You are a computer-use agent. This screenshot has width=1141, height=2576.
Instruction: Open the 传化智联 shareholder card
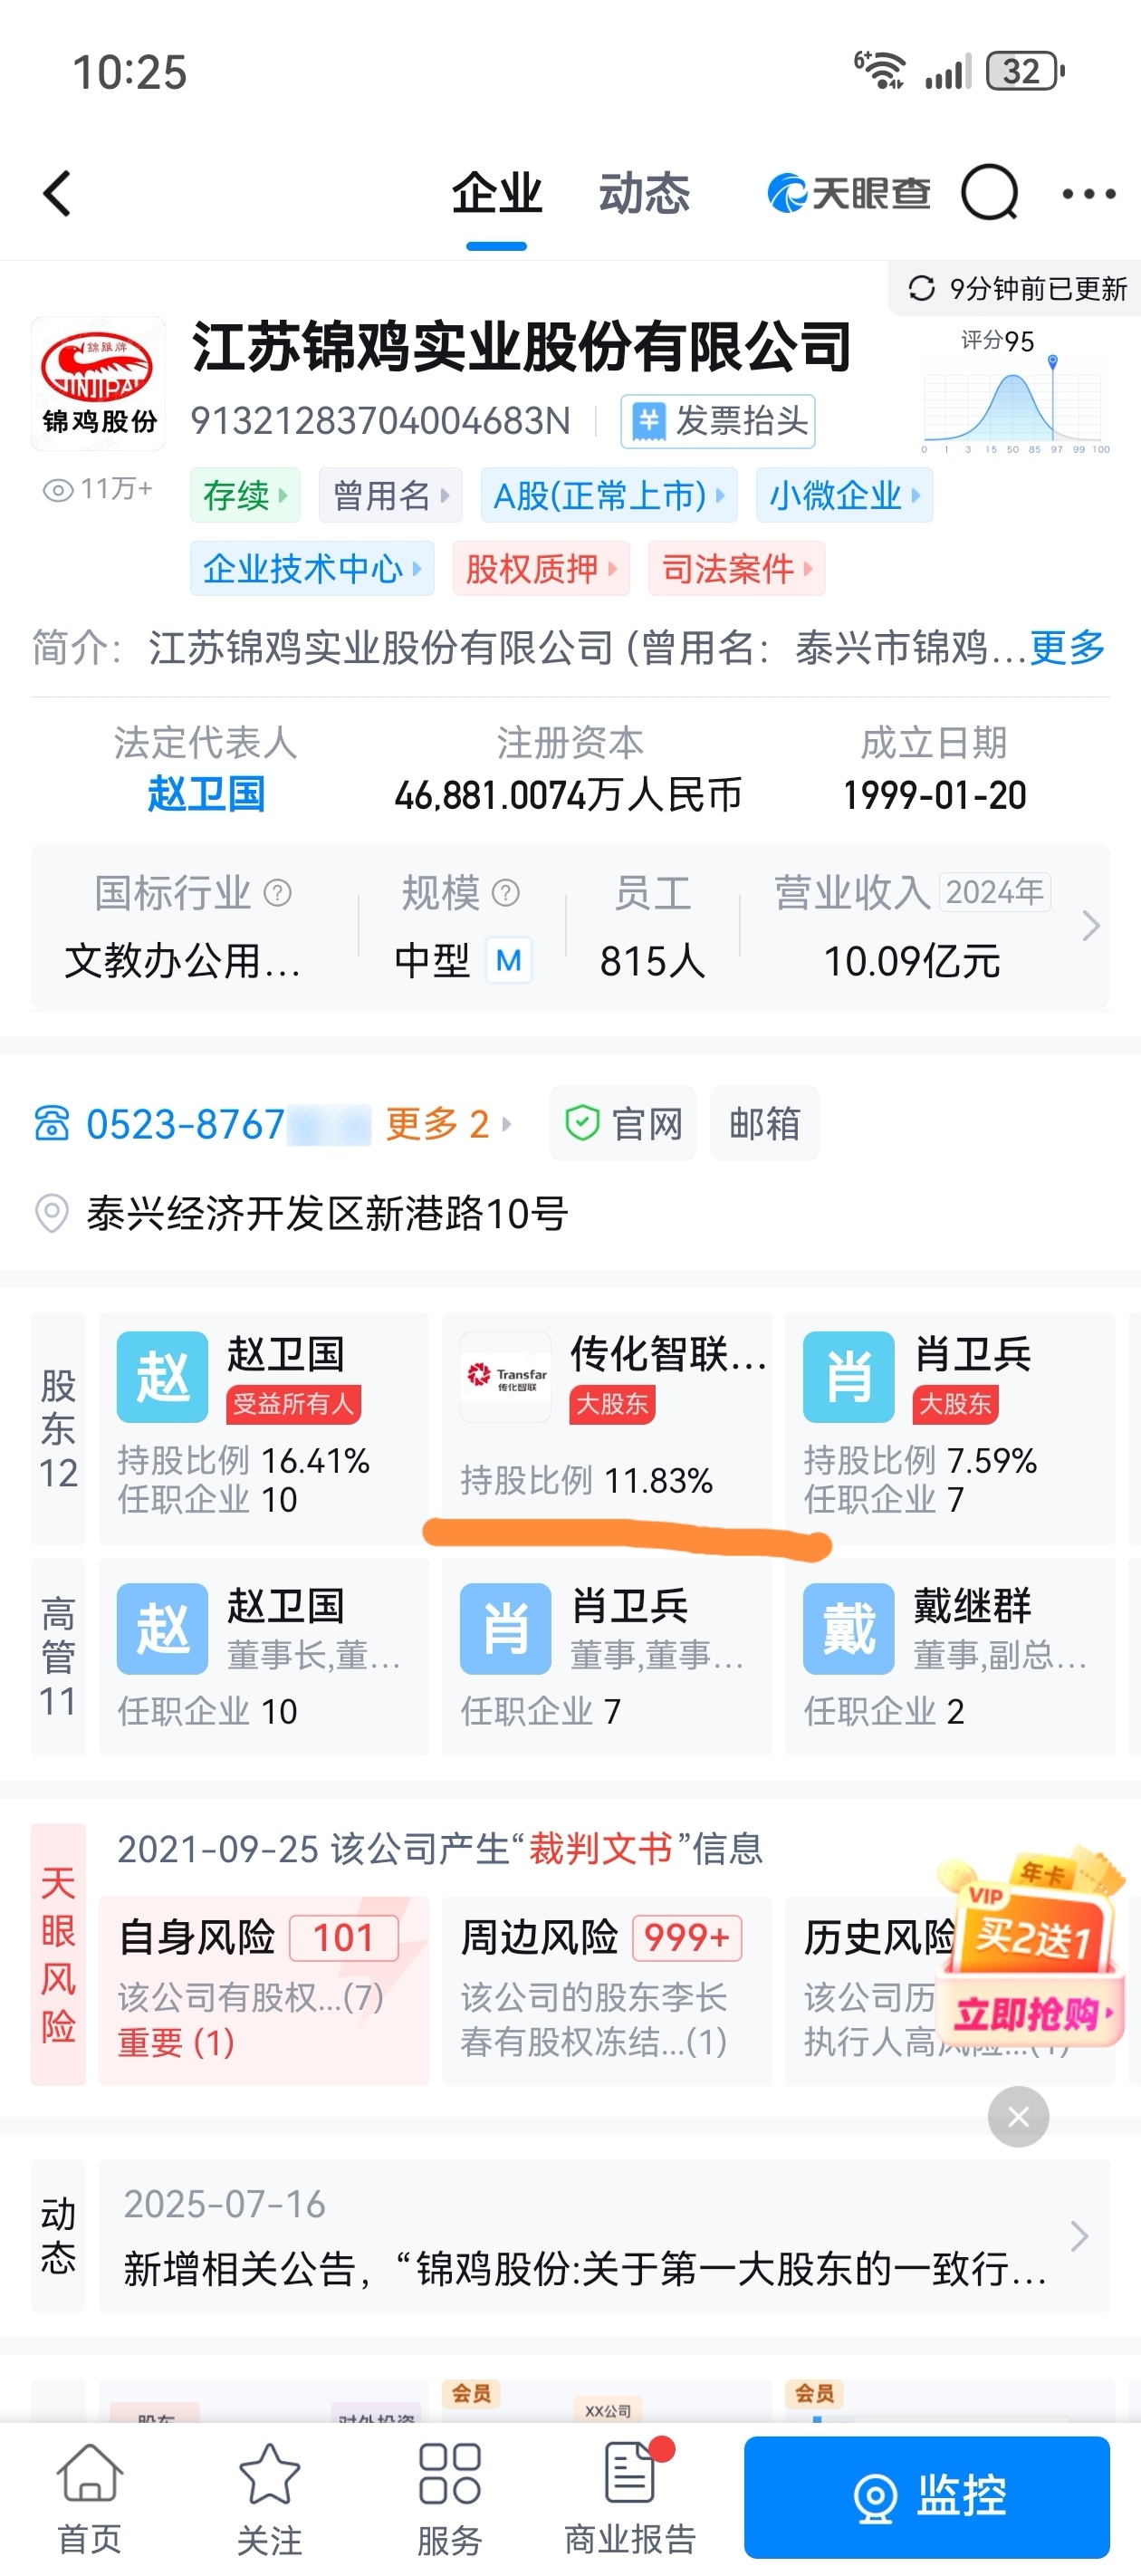607,1427
